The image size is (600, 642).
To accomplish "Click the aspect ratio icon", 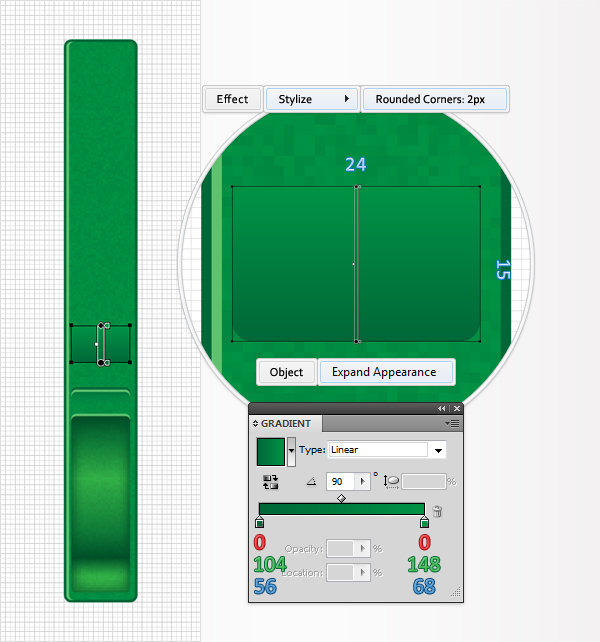I will click(391, 482).
